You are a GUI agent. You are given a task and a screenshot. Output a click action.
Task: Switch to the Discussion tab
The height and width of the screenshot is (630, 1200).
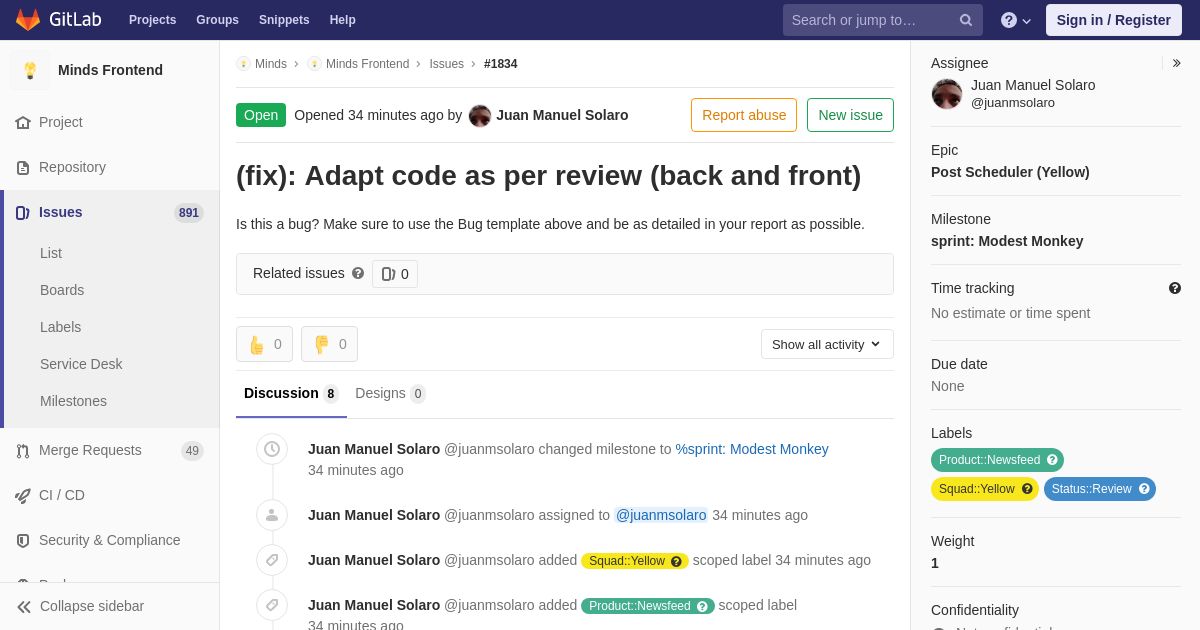tap(291, 393)
